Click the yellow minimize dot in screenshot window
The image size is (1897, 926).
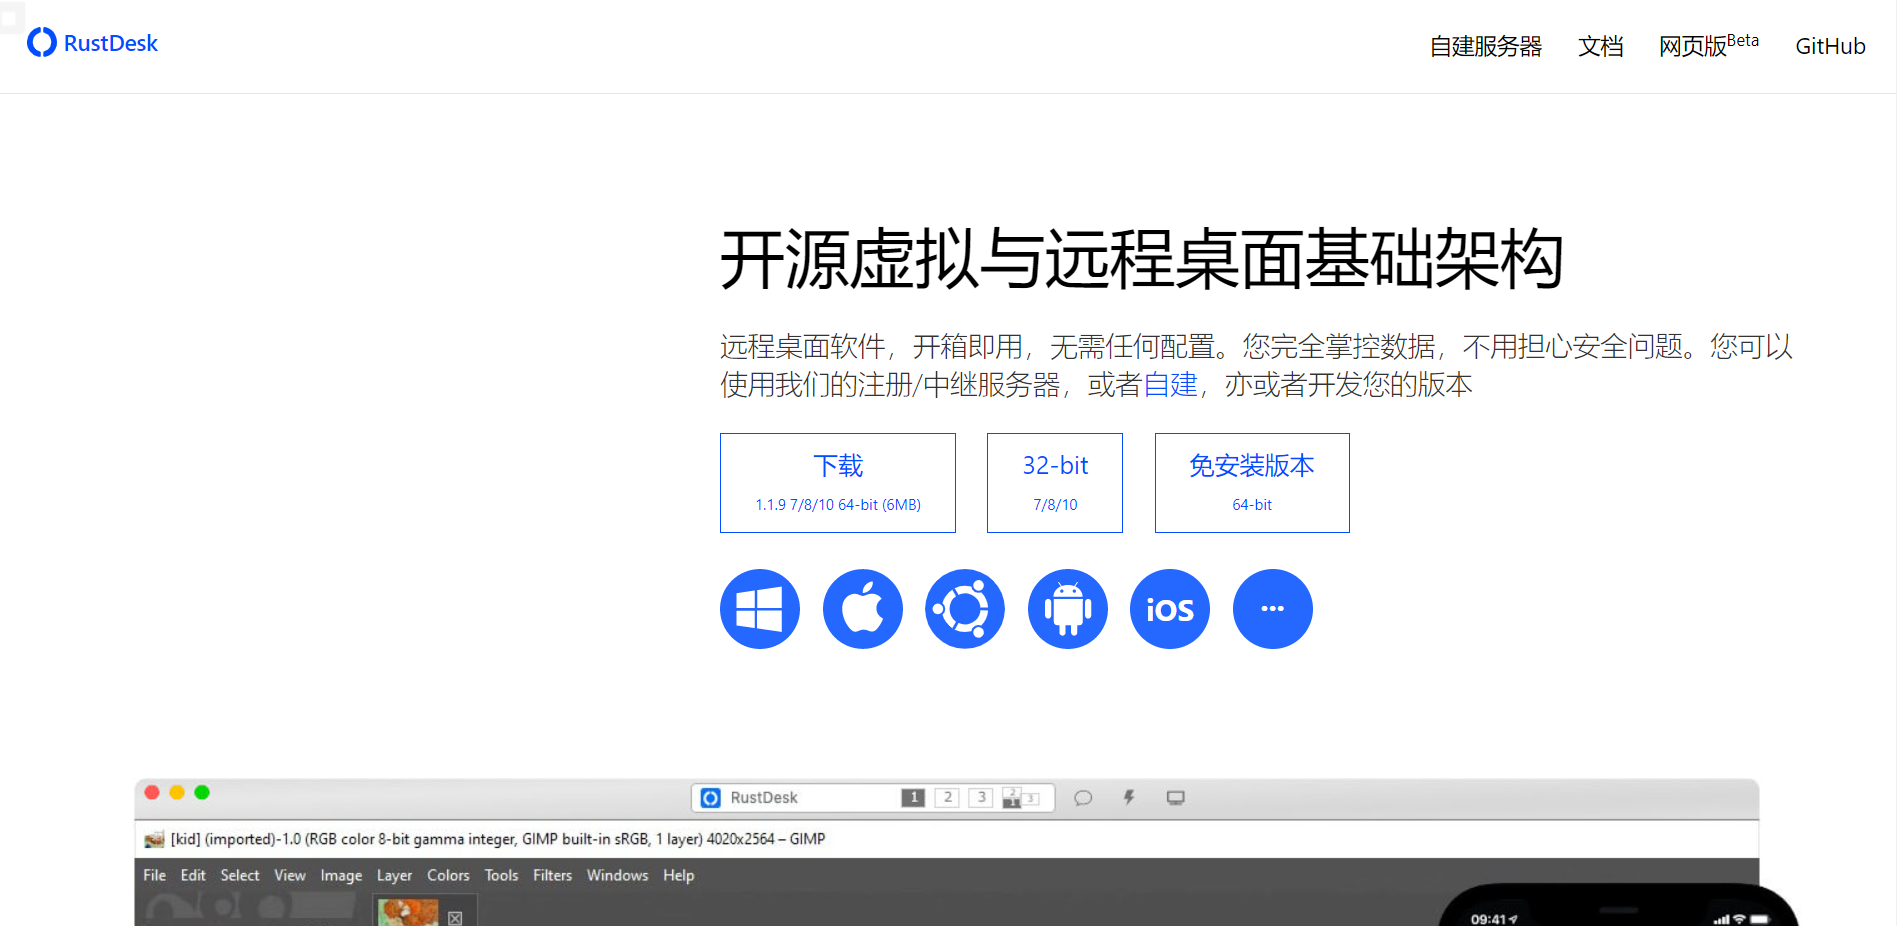[x=177, y=792]
